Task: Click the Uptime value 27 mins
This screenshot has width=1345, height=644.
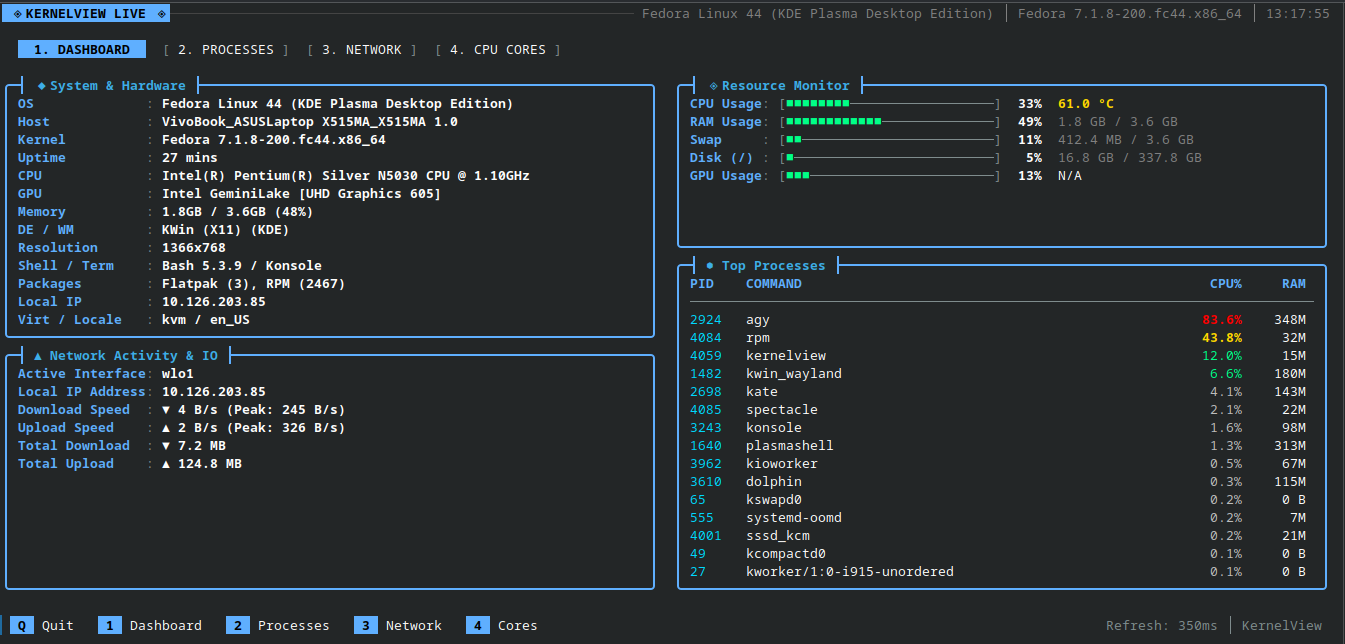Action: pos(190,157)
